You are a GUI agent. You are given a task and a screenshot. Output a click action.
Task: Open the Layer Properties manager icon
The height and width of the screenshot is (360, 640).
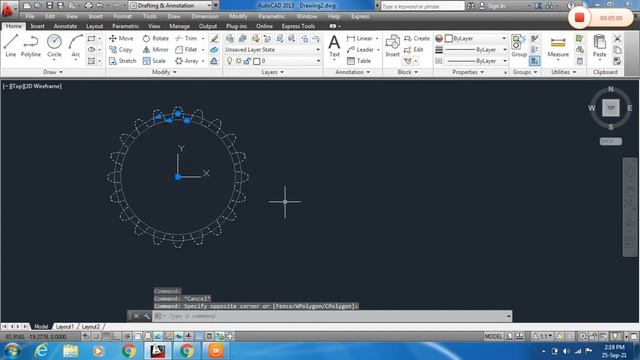(230, 38)
